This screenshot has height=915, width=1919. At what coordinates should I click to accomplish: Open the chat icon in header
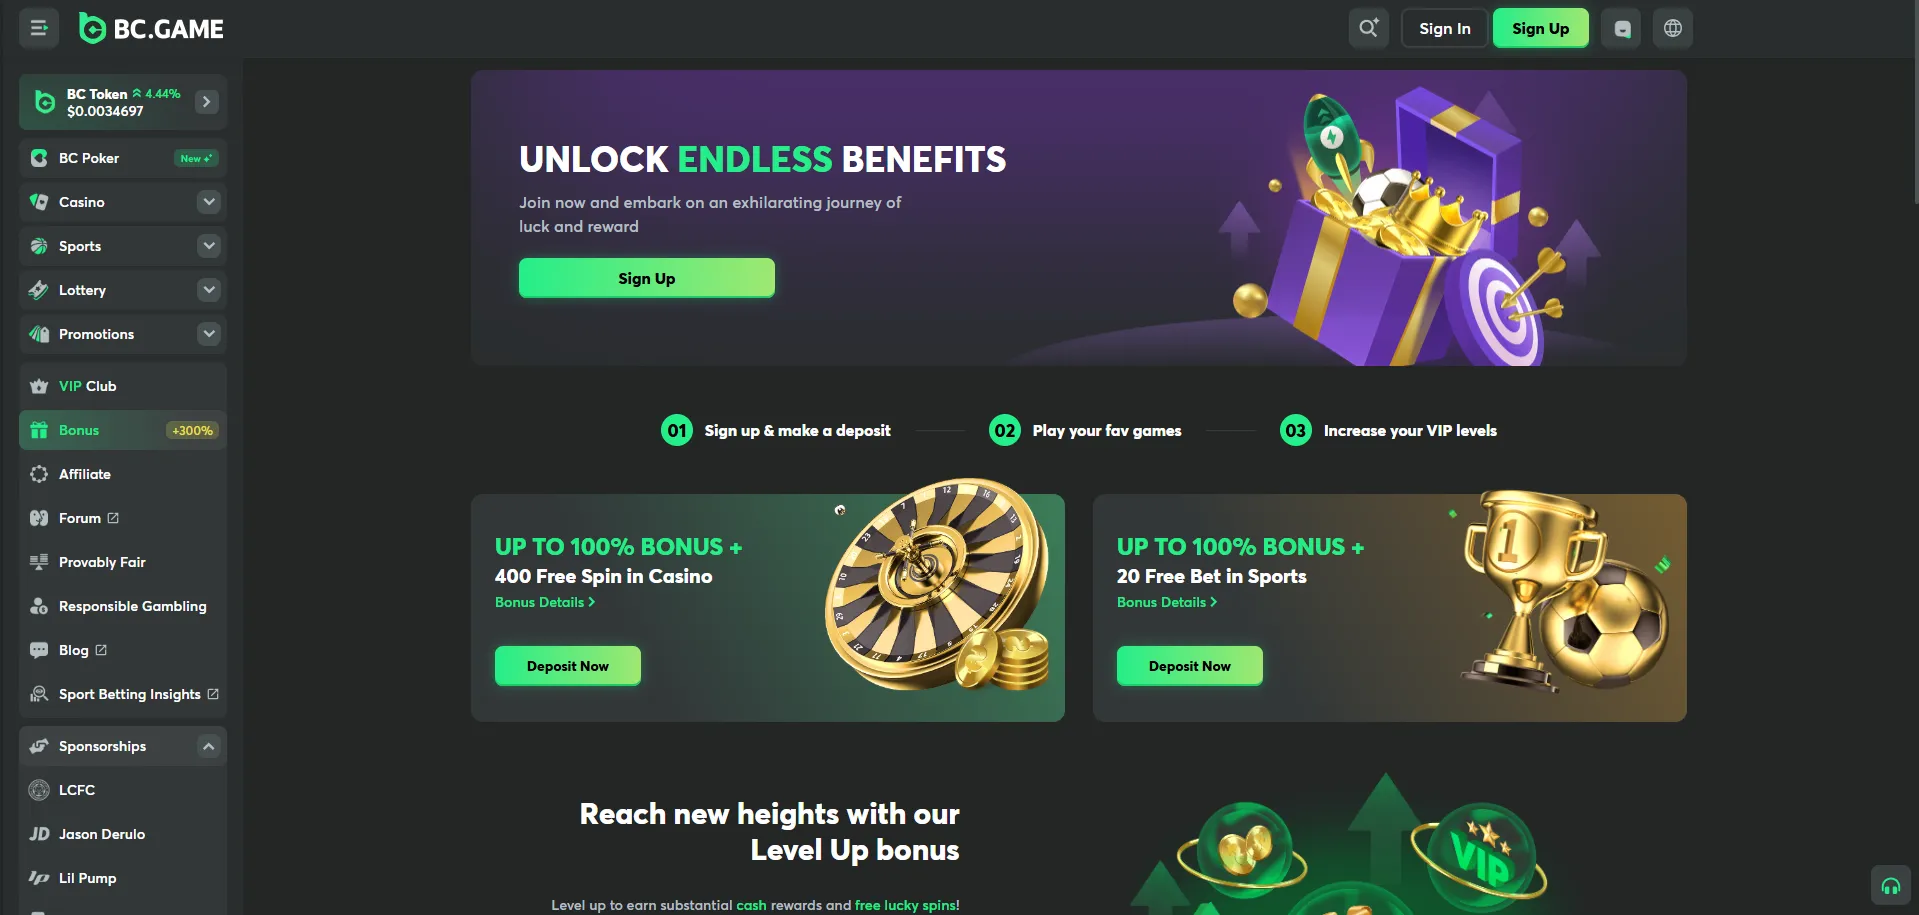[1621, 28]
